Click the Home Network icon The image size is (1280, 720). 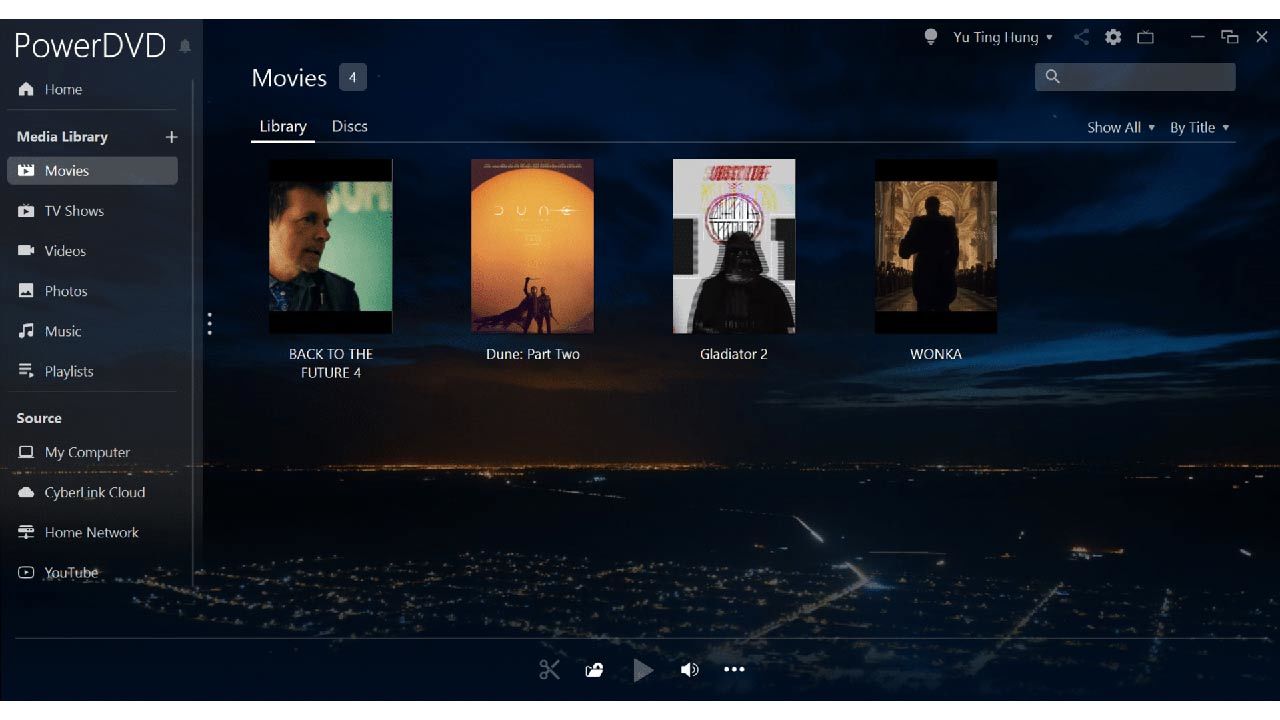(x=26, y=532)
